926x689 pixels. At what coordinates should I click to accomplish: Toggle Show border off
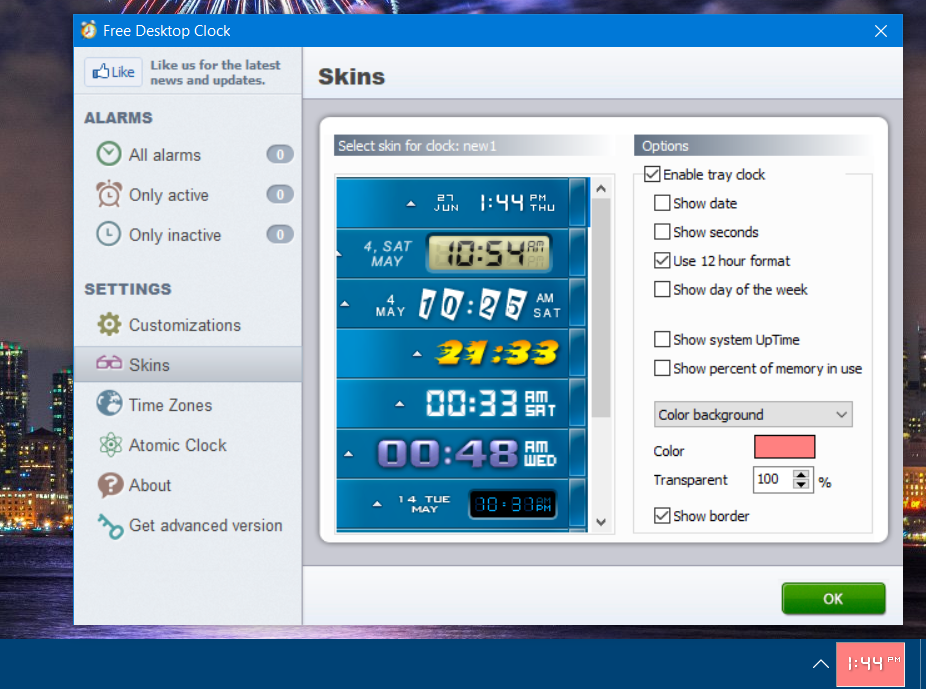coord(663,515)
